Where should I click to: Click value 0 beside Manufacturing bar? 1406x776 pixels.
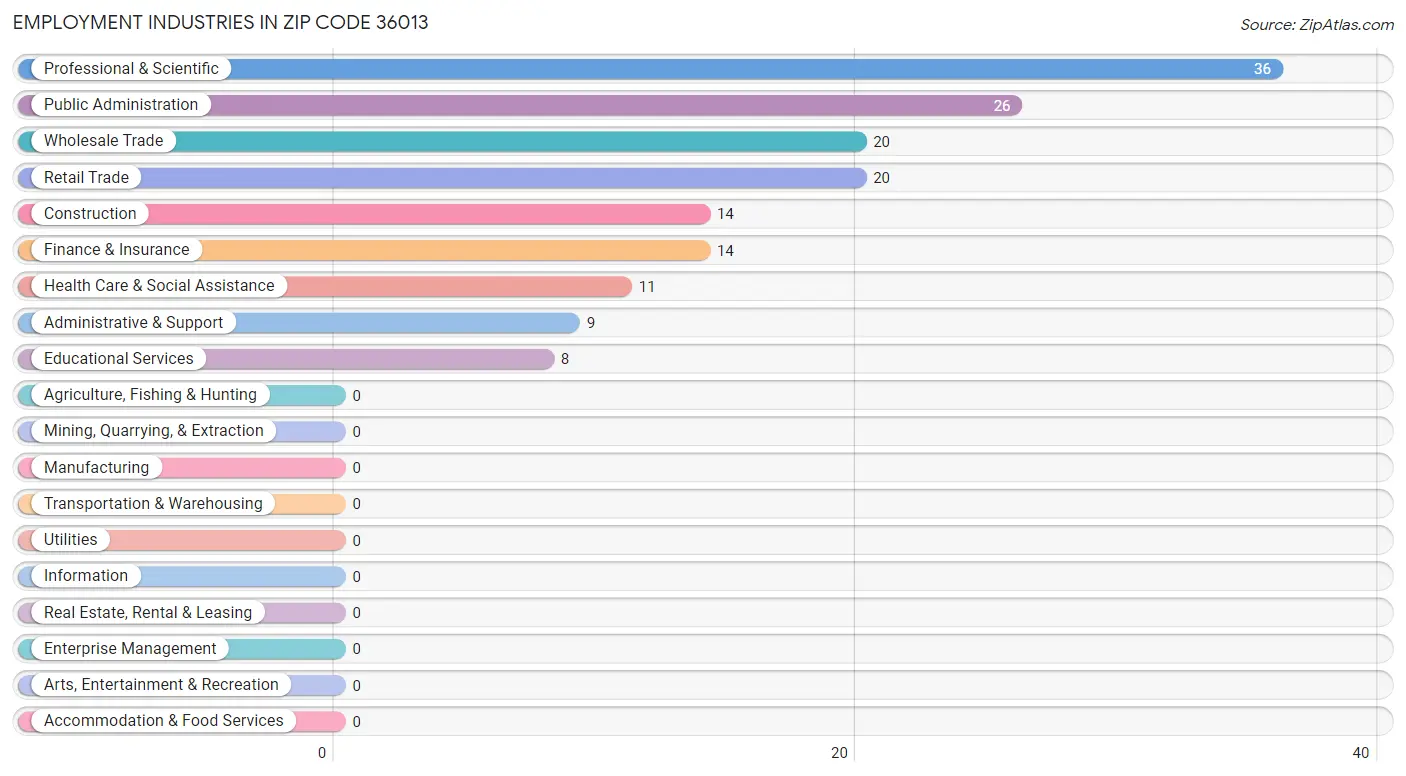356,468
